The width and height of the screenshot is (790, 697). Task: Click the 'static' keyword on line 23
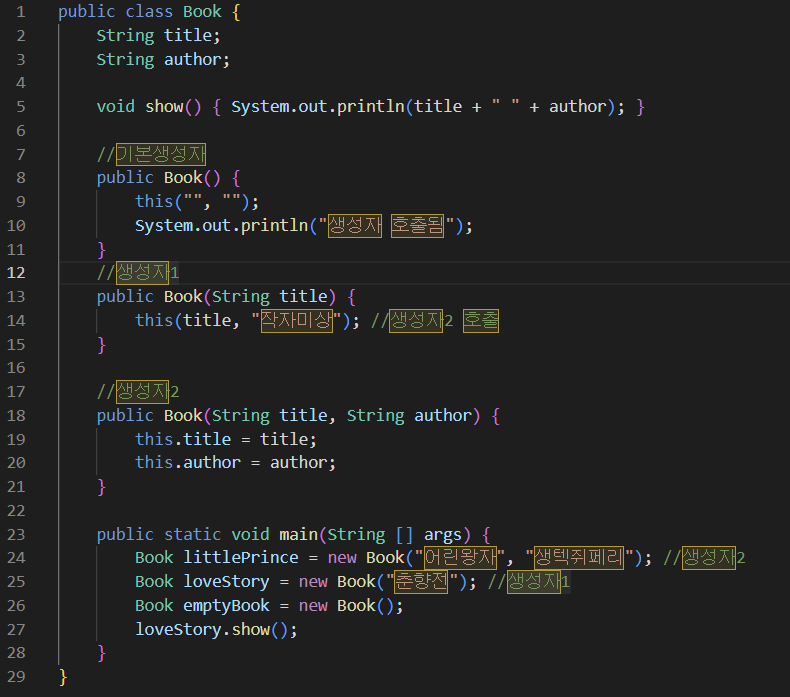(x=192, y=534)
